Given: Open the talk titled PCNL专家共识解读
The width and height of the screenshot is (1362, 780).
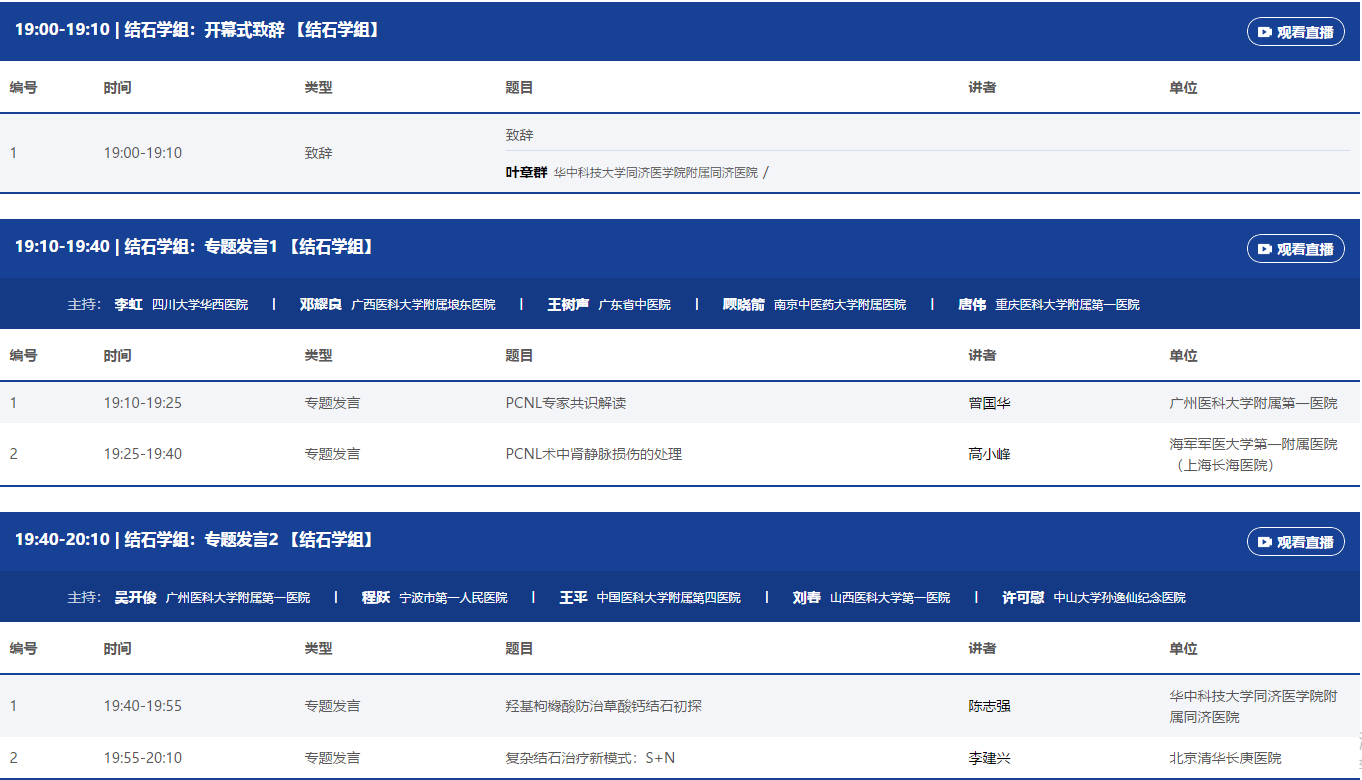Looking at the screenshot, I should [566, 403].
